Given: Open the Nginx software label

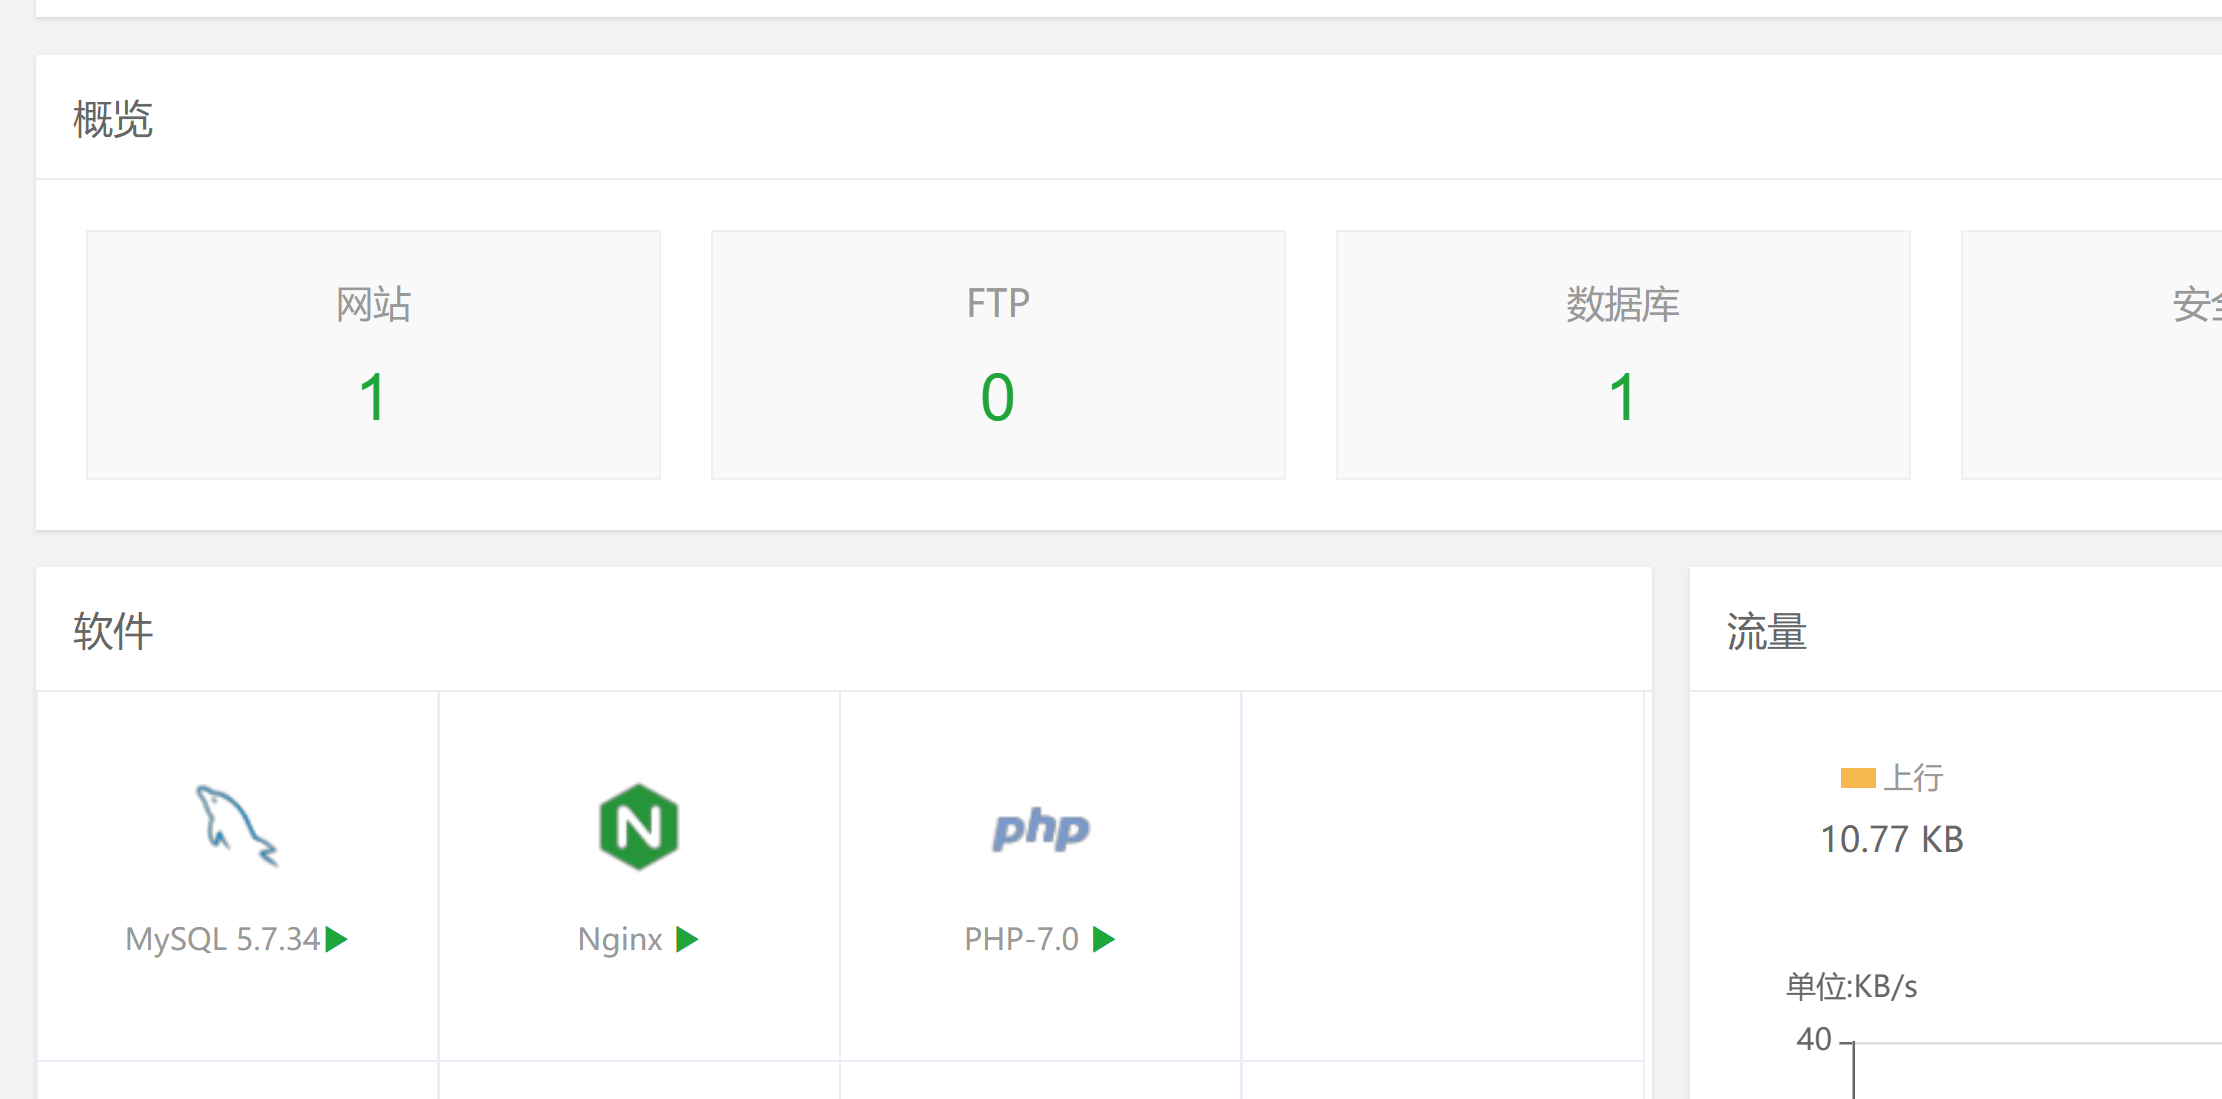Looking at the screenshot, I should point(620,940).
